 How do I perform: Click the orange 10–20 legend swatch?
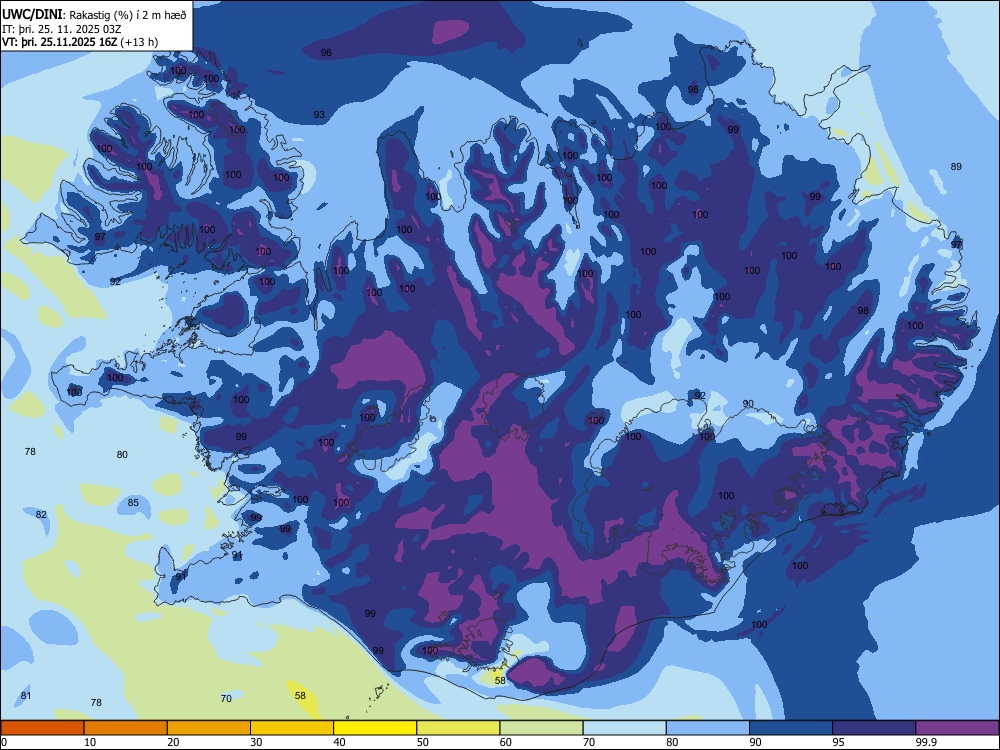126,728
